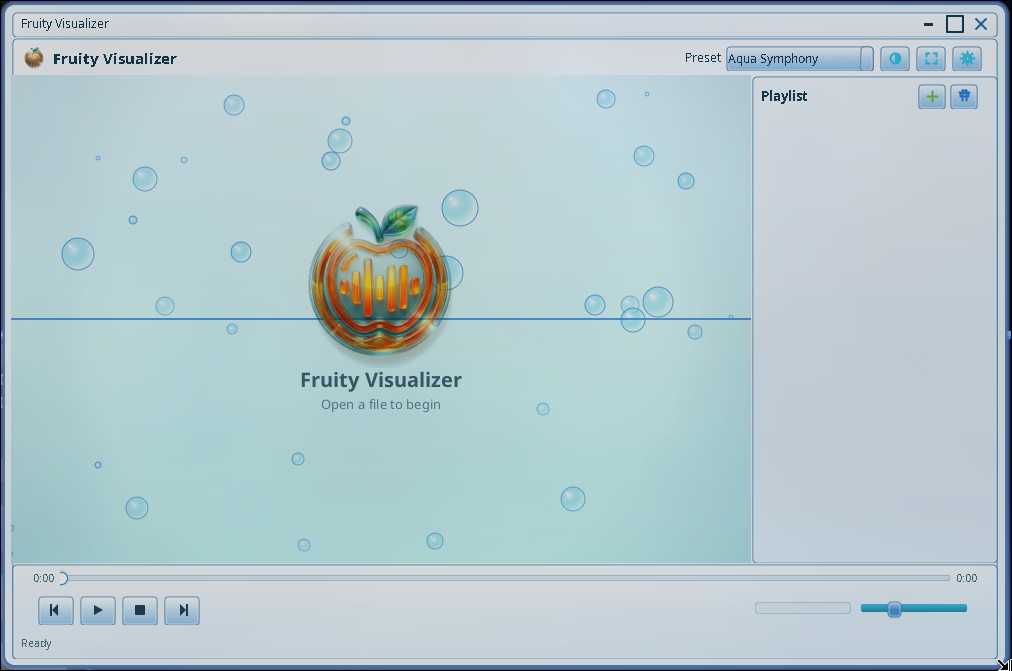Open settings via the gear icon
Viewport: 1012px width, 671px height.
967,59
